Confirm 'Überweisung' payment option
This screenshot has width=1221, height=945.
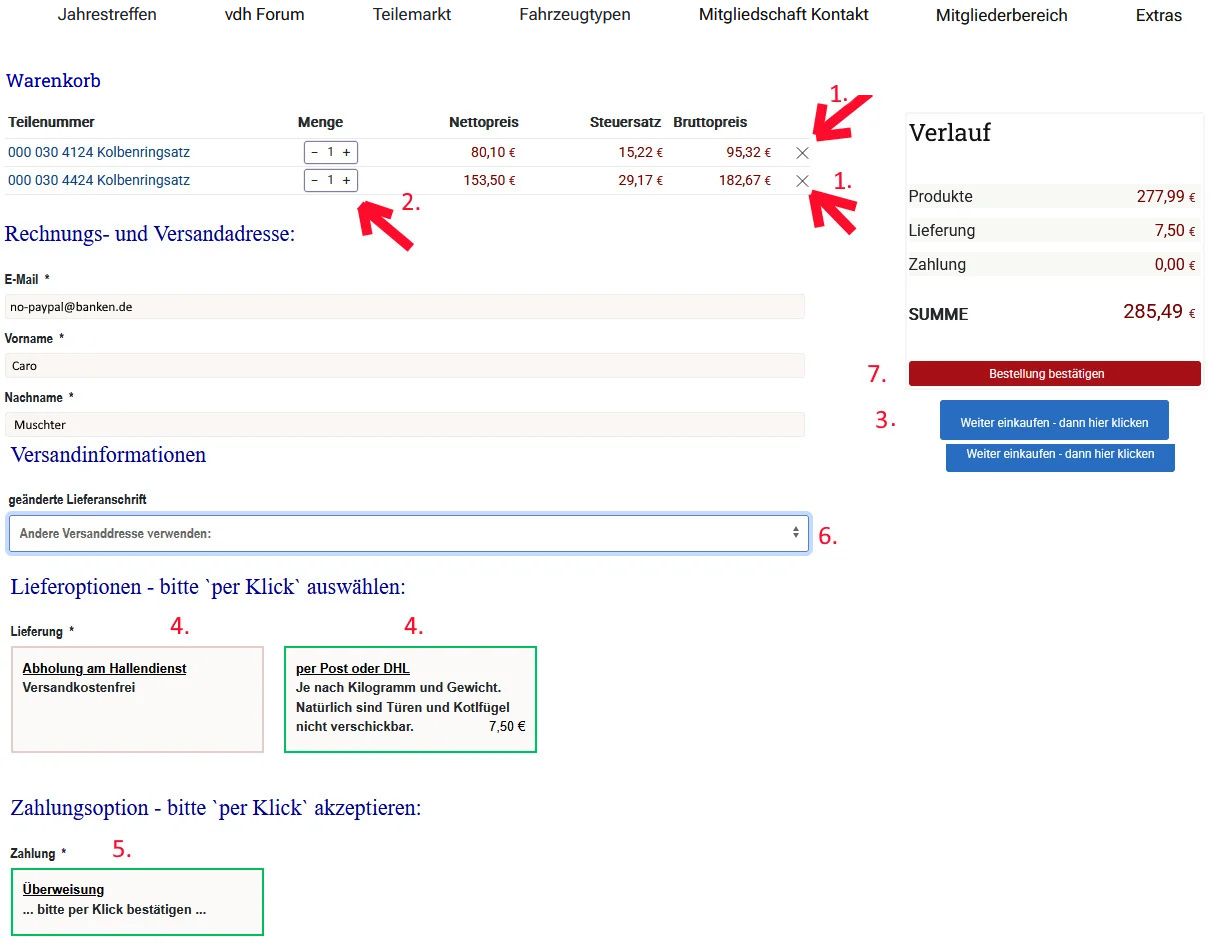[137, 901]
